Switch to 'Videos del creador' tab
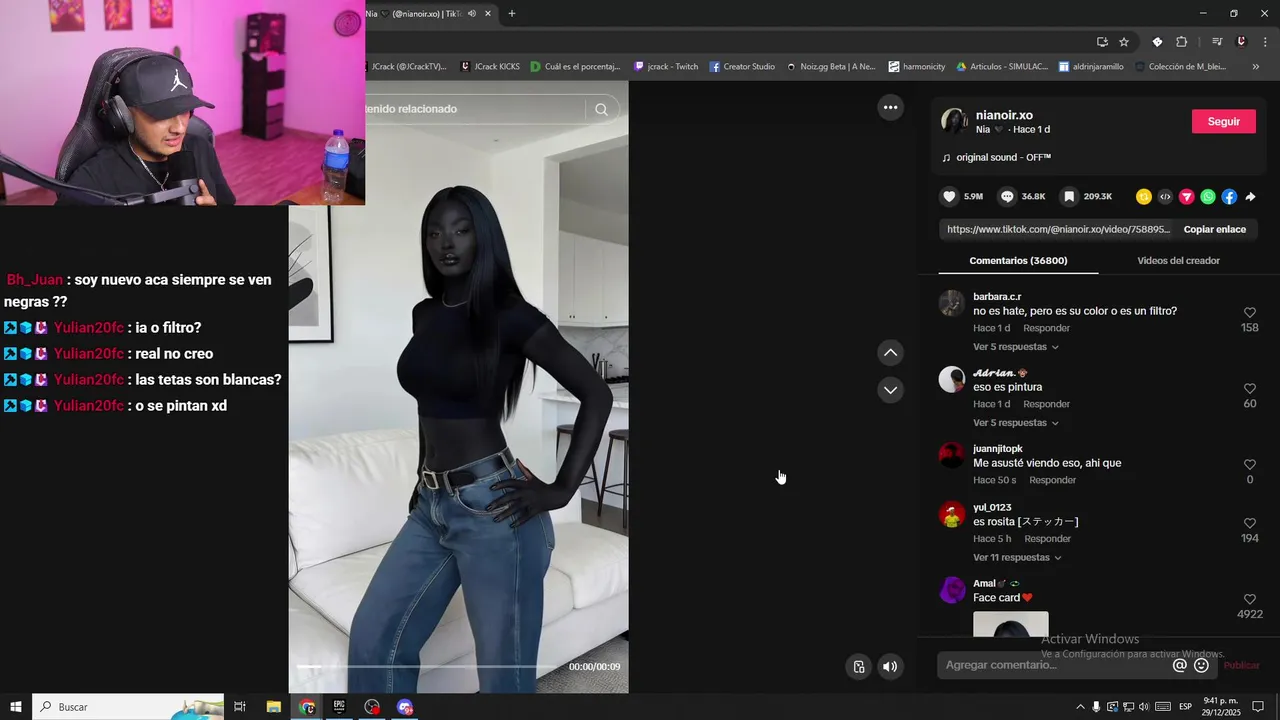 pos(1178,261)
